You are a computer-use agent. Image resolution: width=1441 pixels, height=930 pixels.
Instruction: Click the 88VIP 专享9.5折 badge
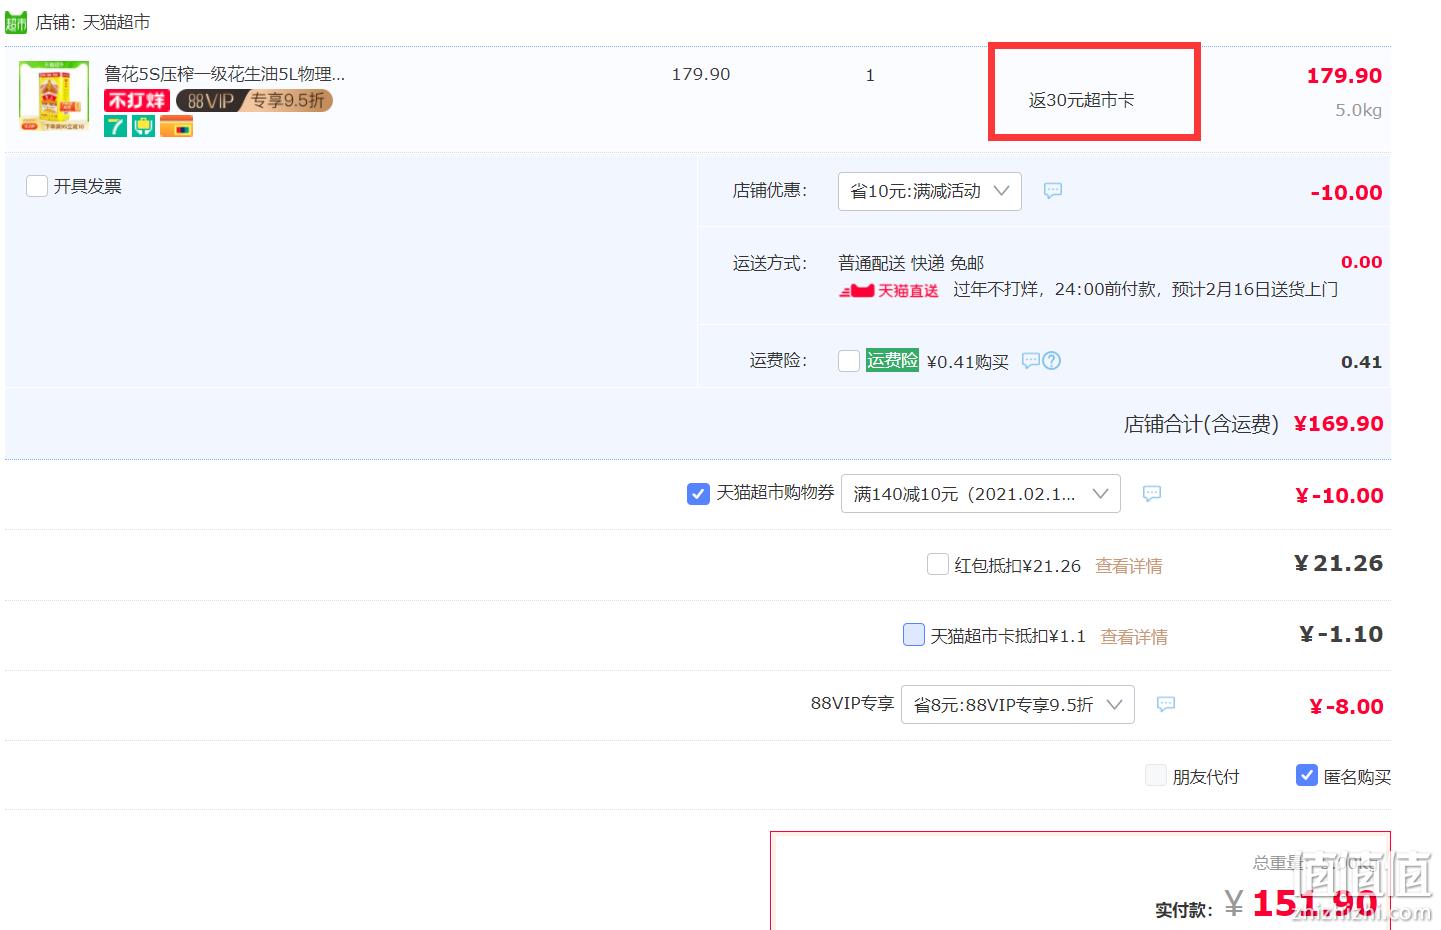(x=254, y=100)
